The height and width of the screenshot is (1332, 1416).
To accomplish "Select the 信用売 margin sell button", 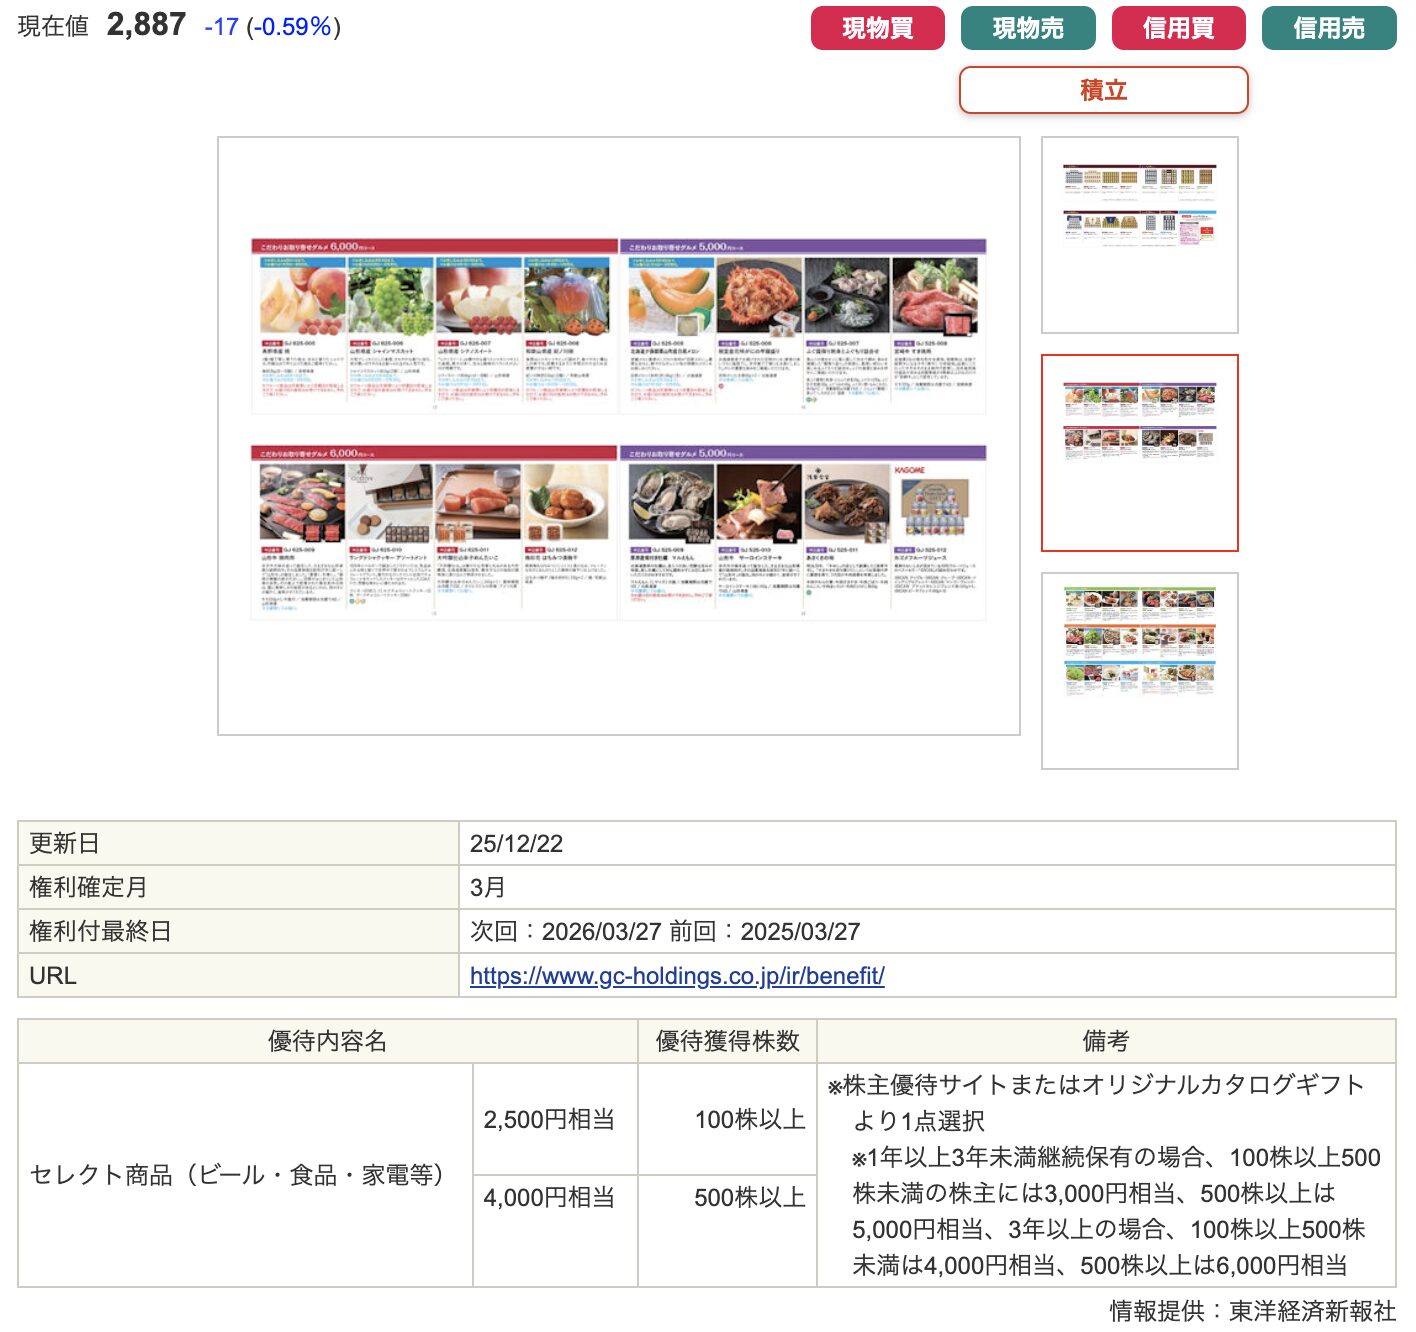I will 1328,28.
